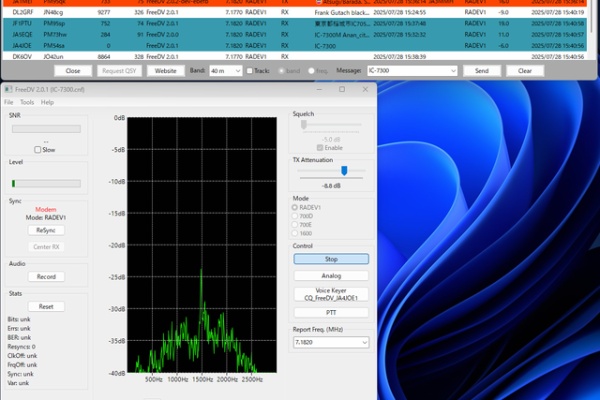Viewport: 600px width, 400px height.
Task: Click the 'IC-7300M Anan_cit...' message cell
Action: (x=342, y=34)
